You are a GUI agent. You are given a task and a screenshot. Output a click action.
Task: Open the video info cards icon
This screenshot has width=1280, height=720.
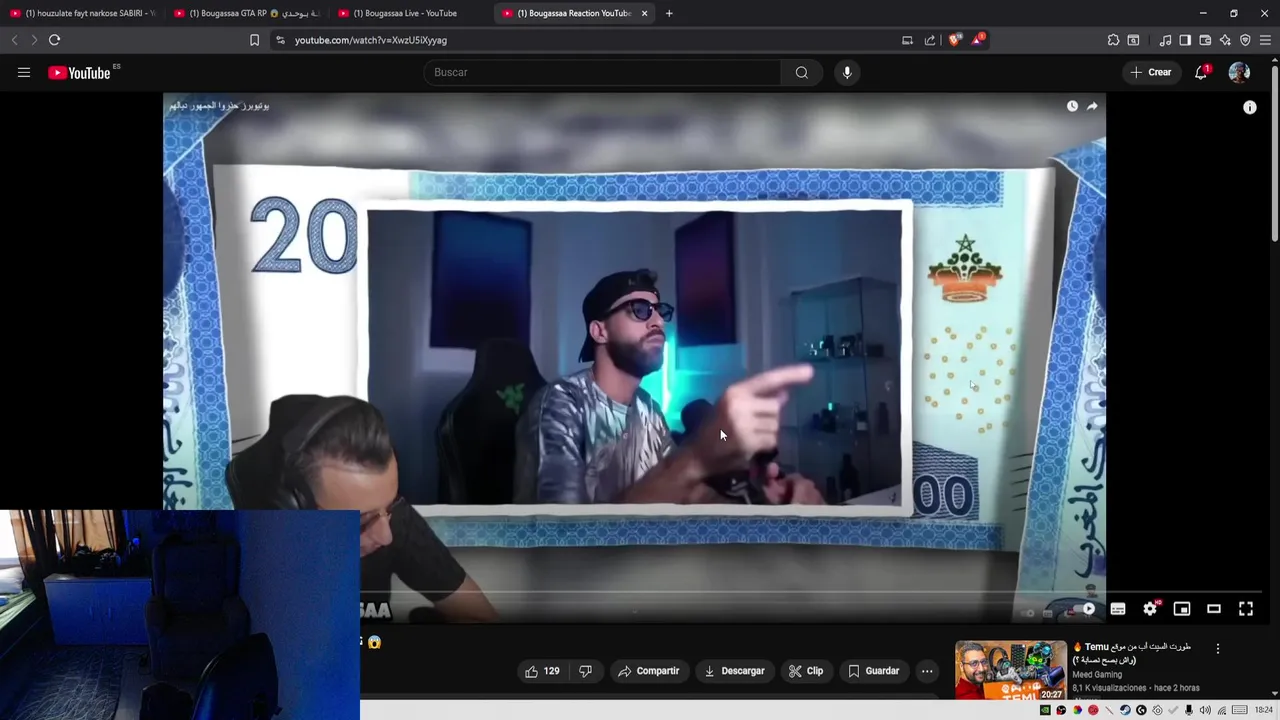pyautogui.click(x=1250, y=107)
